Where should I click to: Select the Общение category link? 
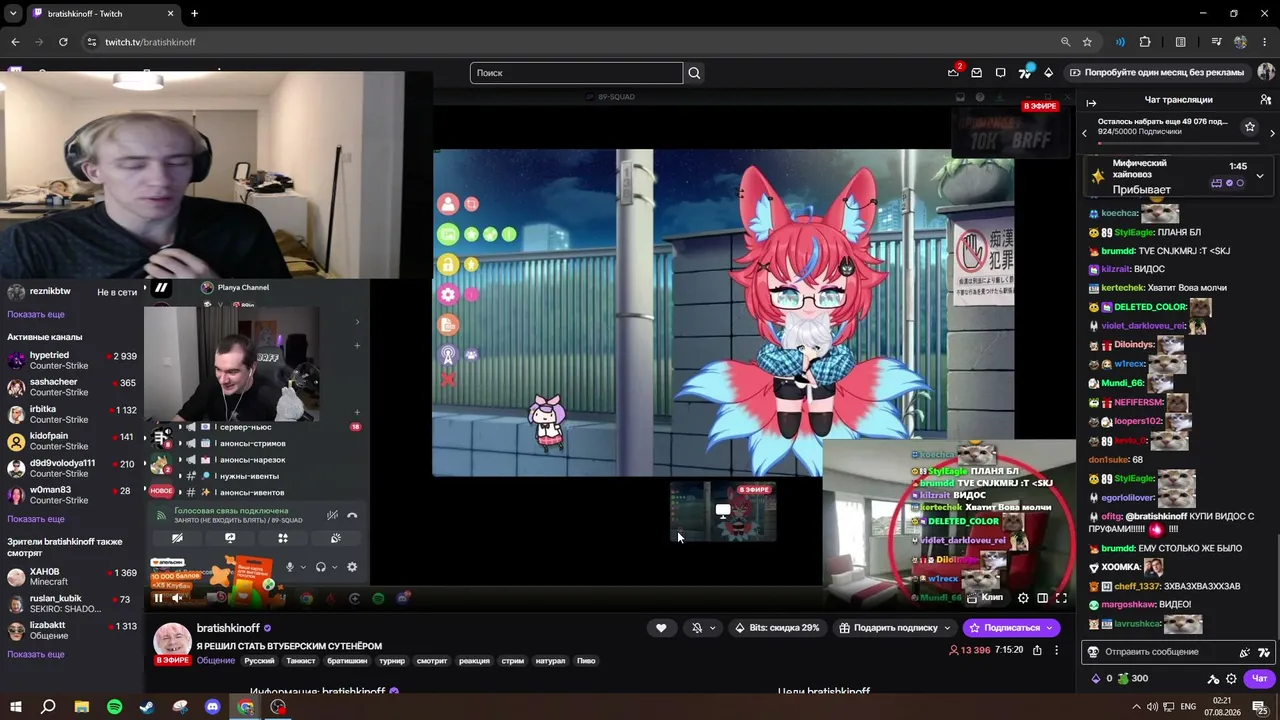[x=216, y=661]
